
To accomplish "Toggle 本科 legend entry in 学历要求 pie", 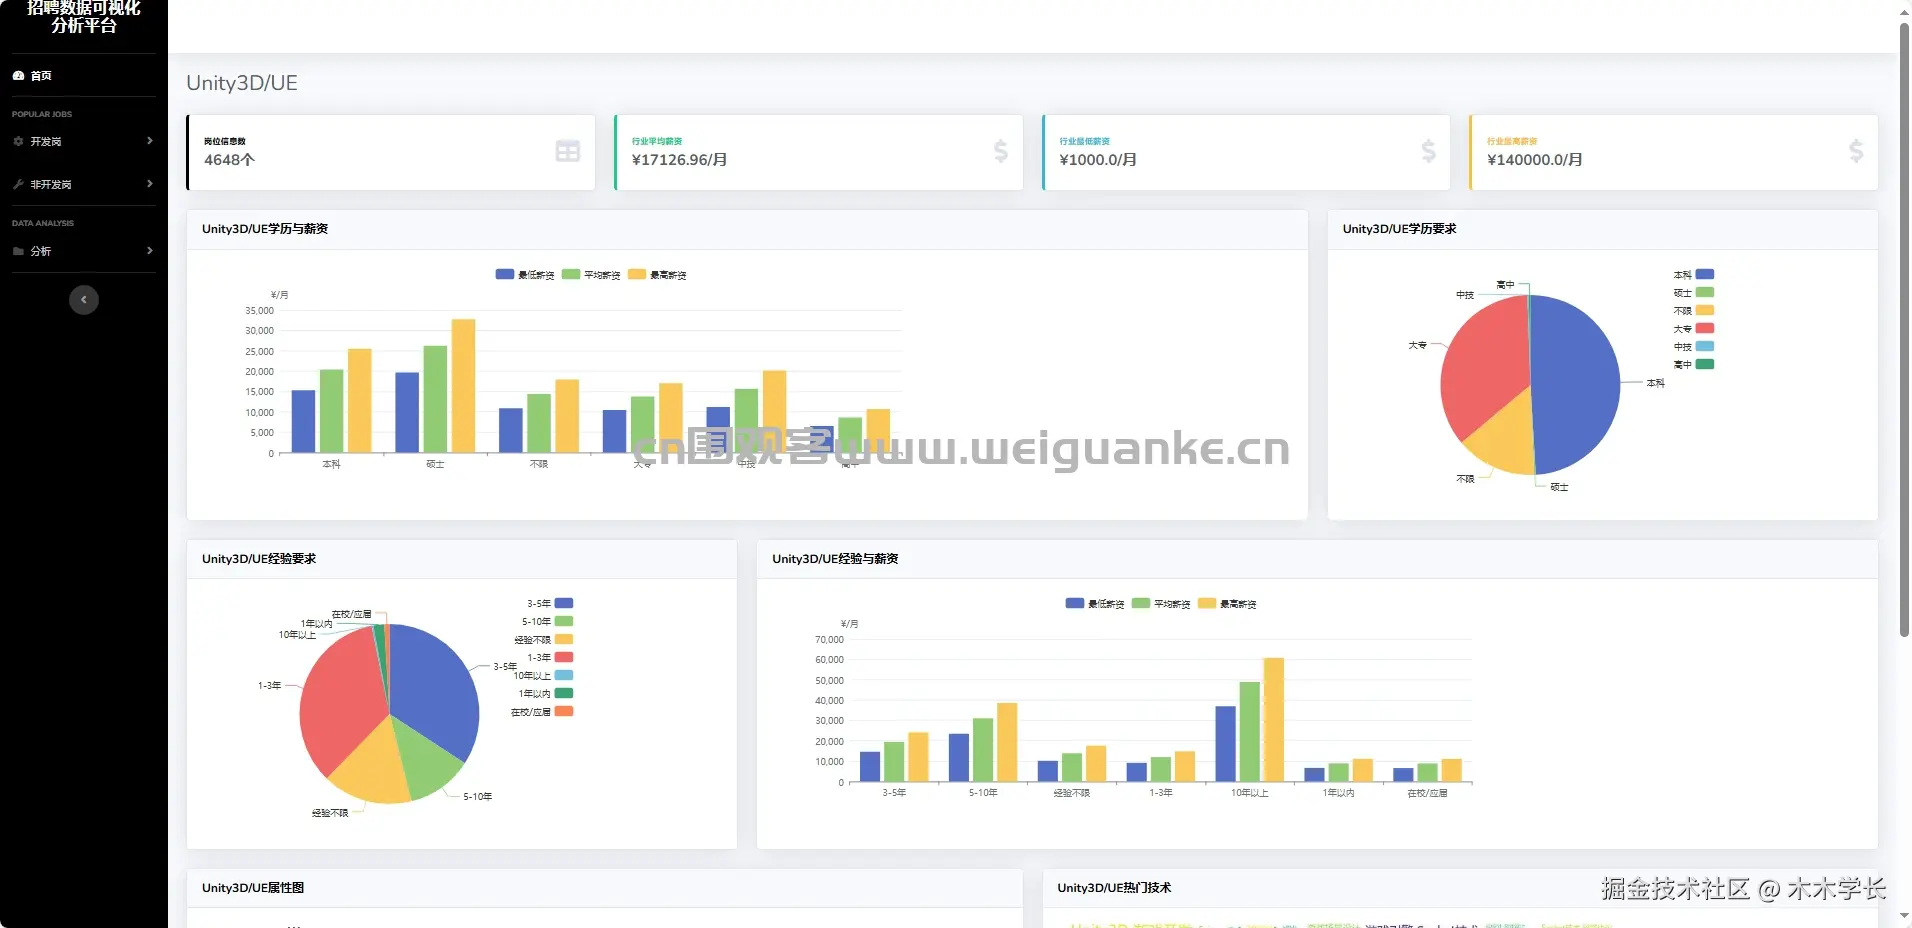I will [x=1693, y=274].
